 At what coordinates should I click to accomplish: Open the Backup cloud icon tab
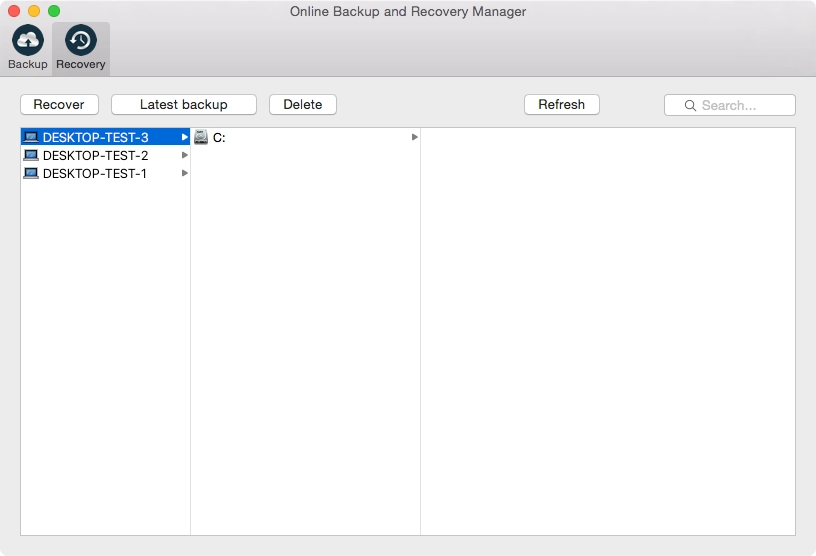point(28,47)
